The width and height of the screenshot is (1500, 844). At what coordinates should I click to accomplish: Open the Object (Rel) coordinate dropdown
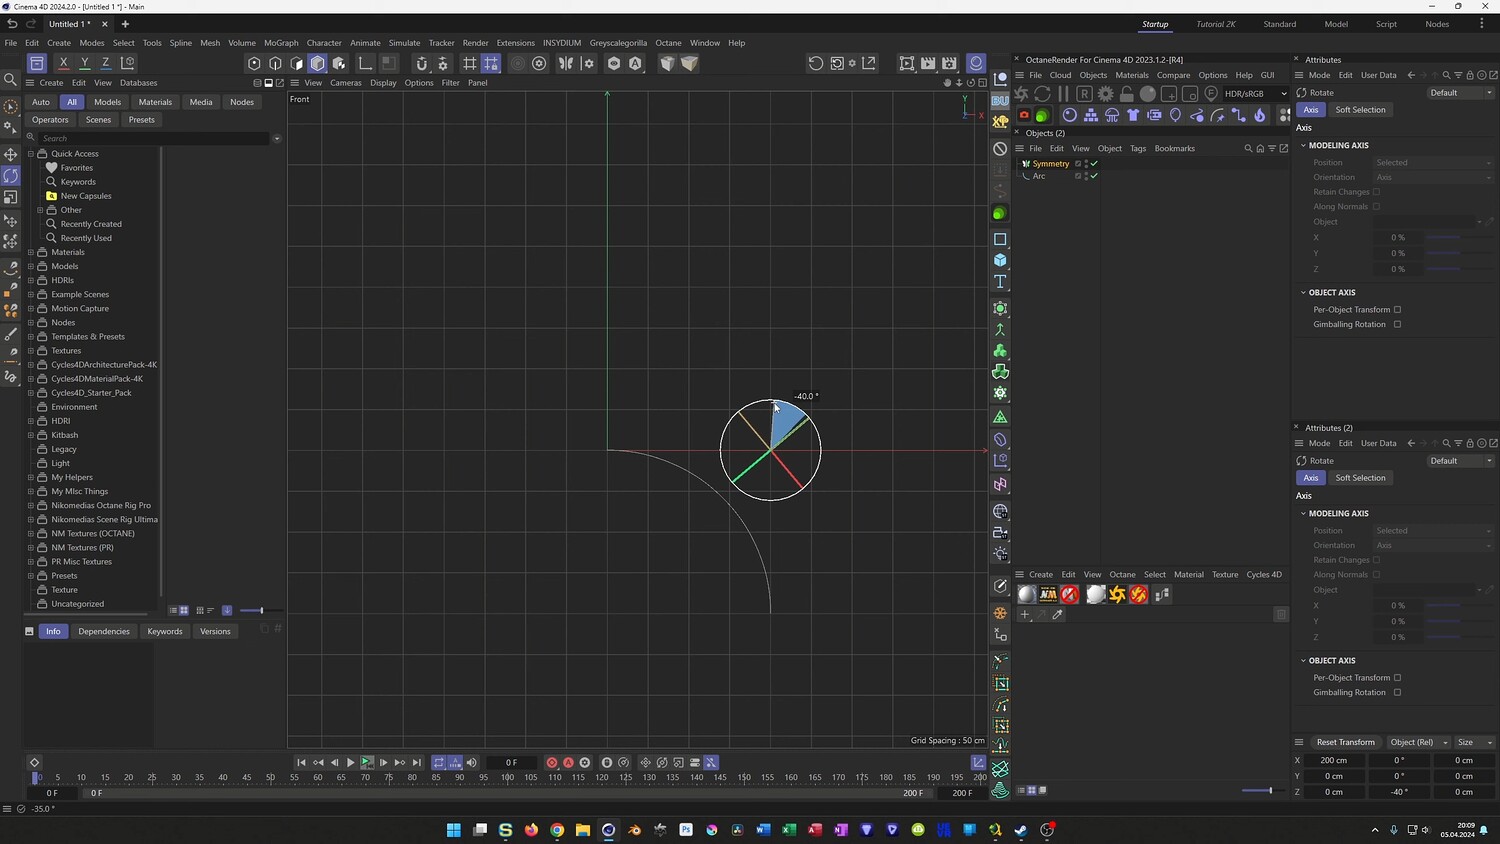pyautogui.click(x=1420, y=742)
